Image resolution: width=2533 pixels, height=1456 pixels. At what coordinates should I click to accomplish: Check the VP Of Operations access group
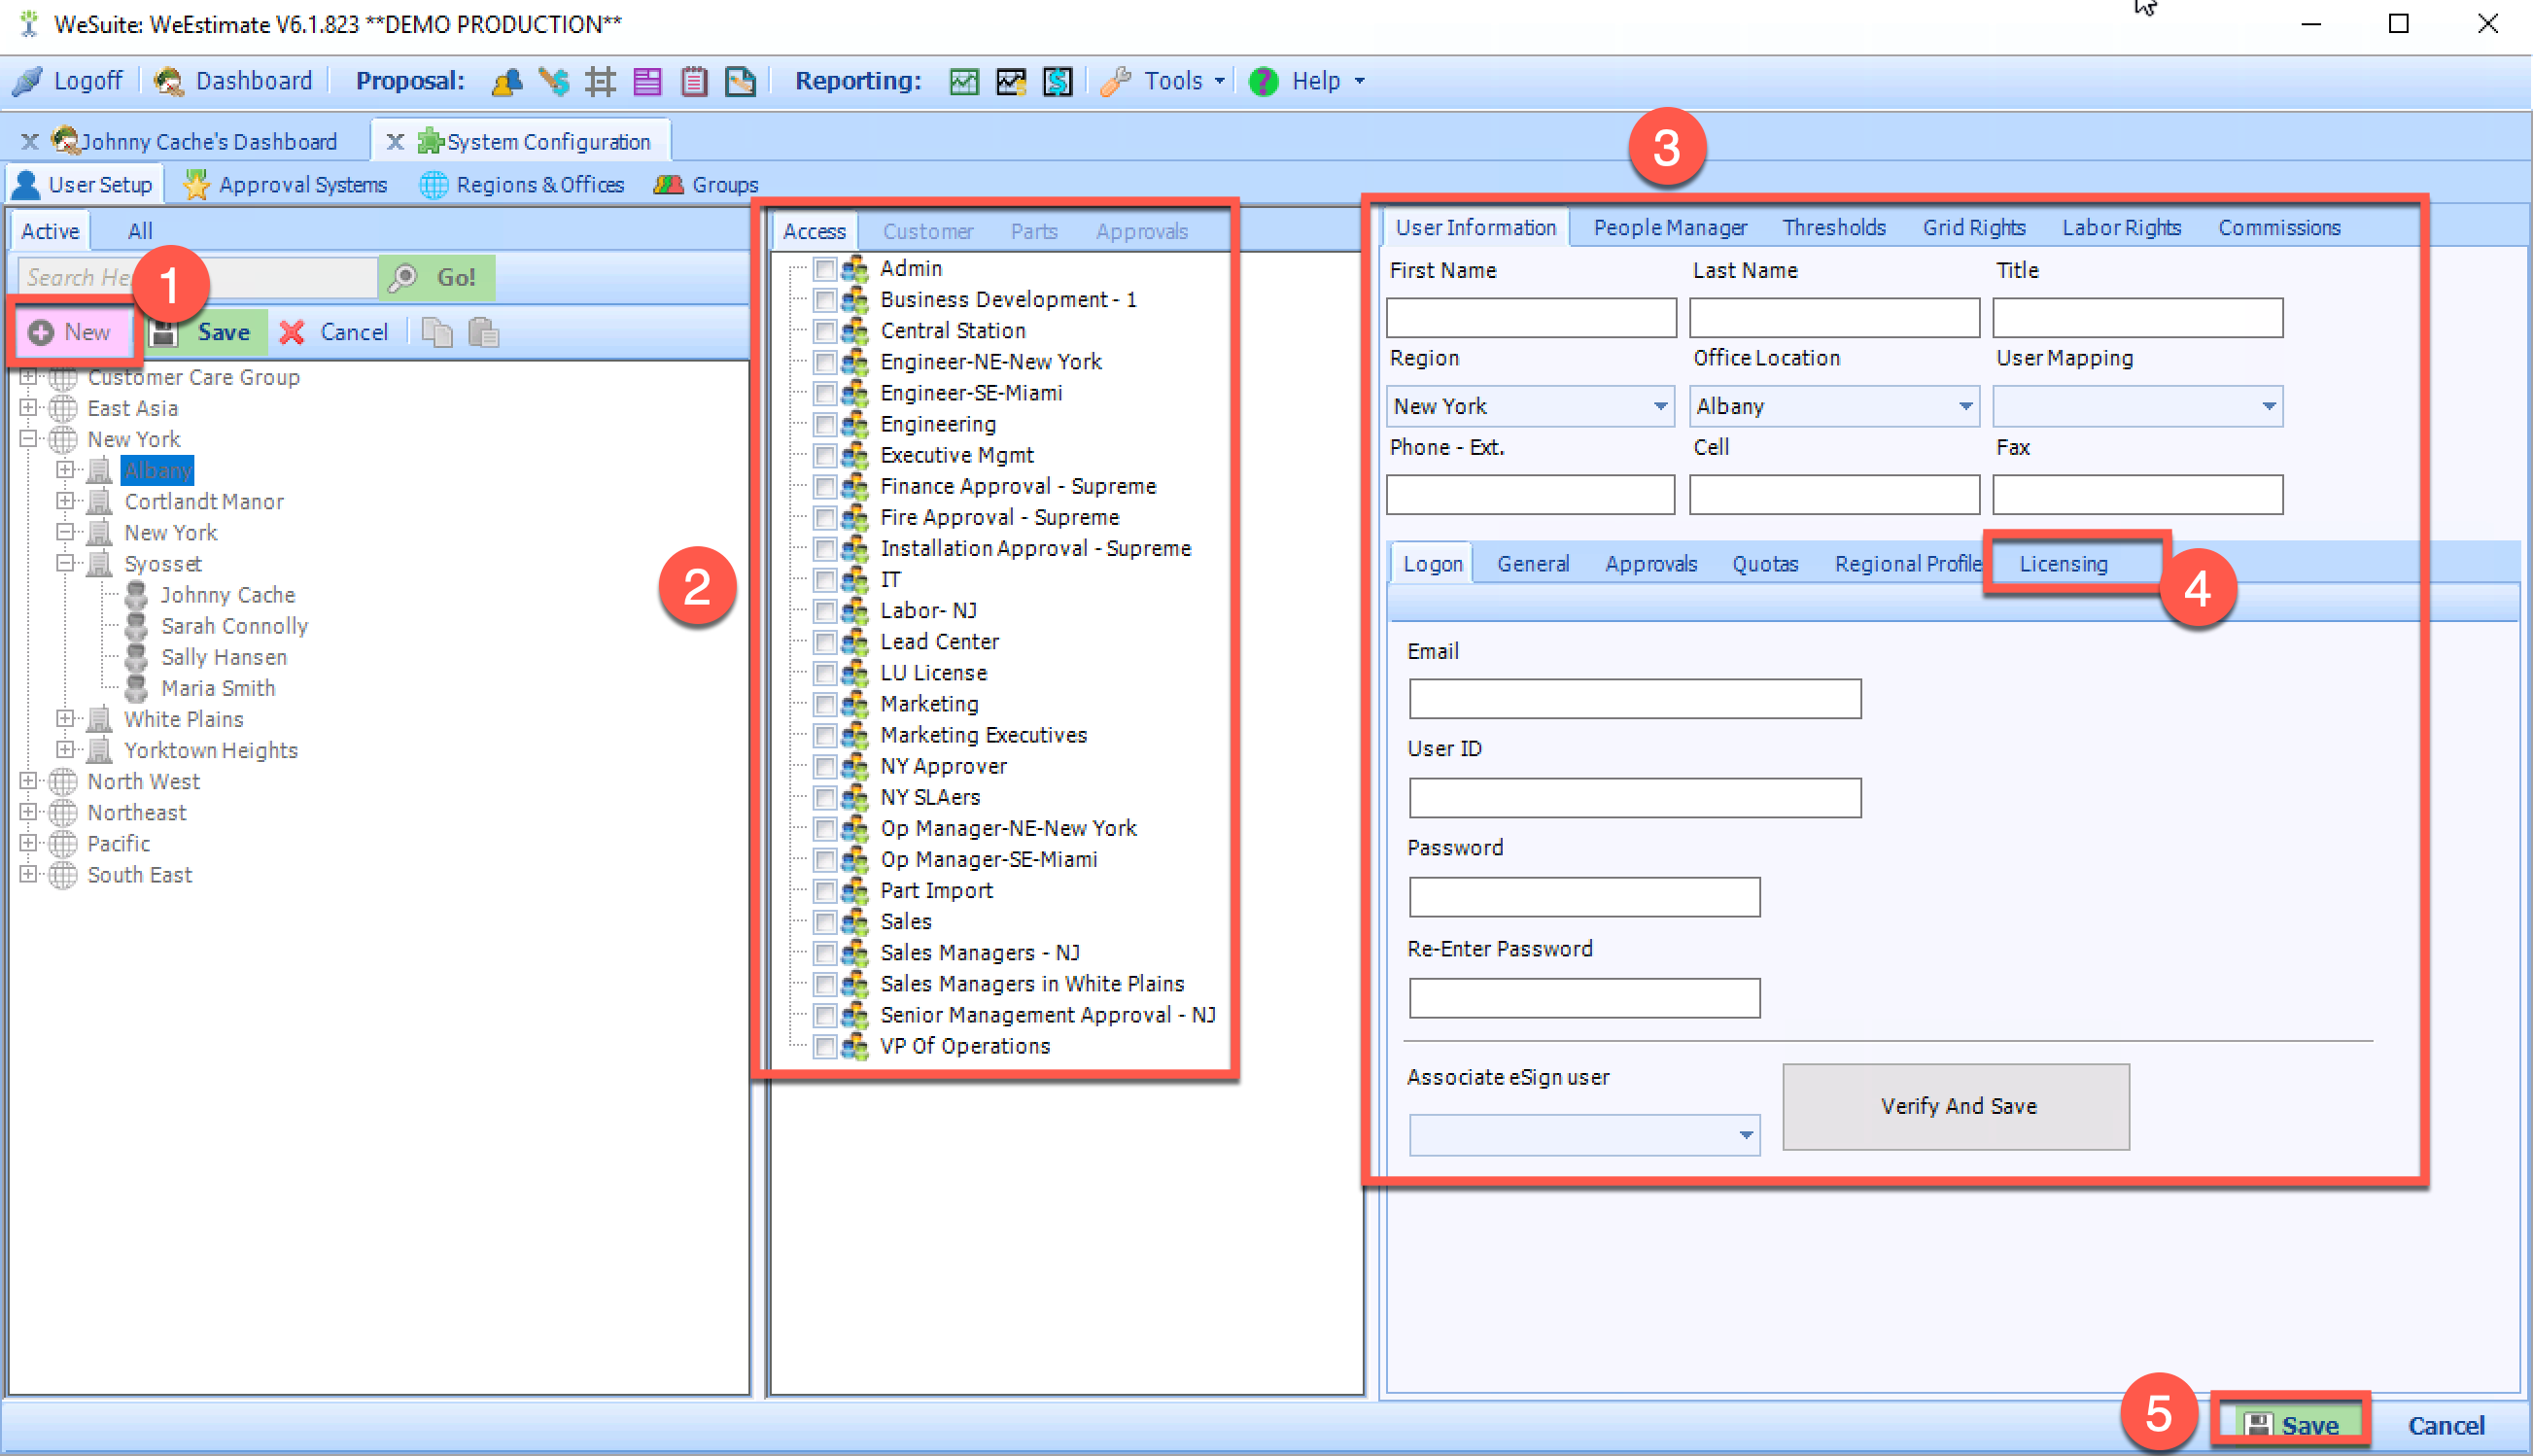825,1047
